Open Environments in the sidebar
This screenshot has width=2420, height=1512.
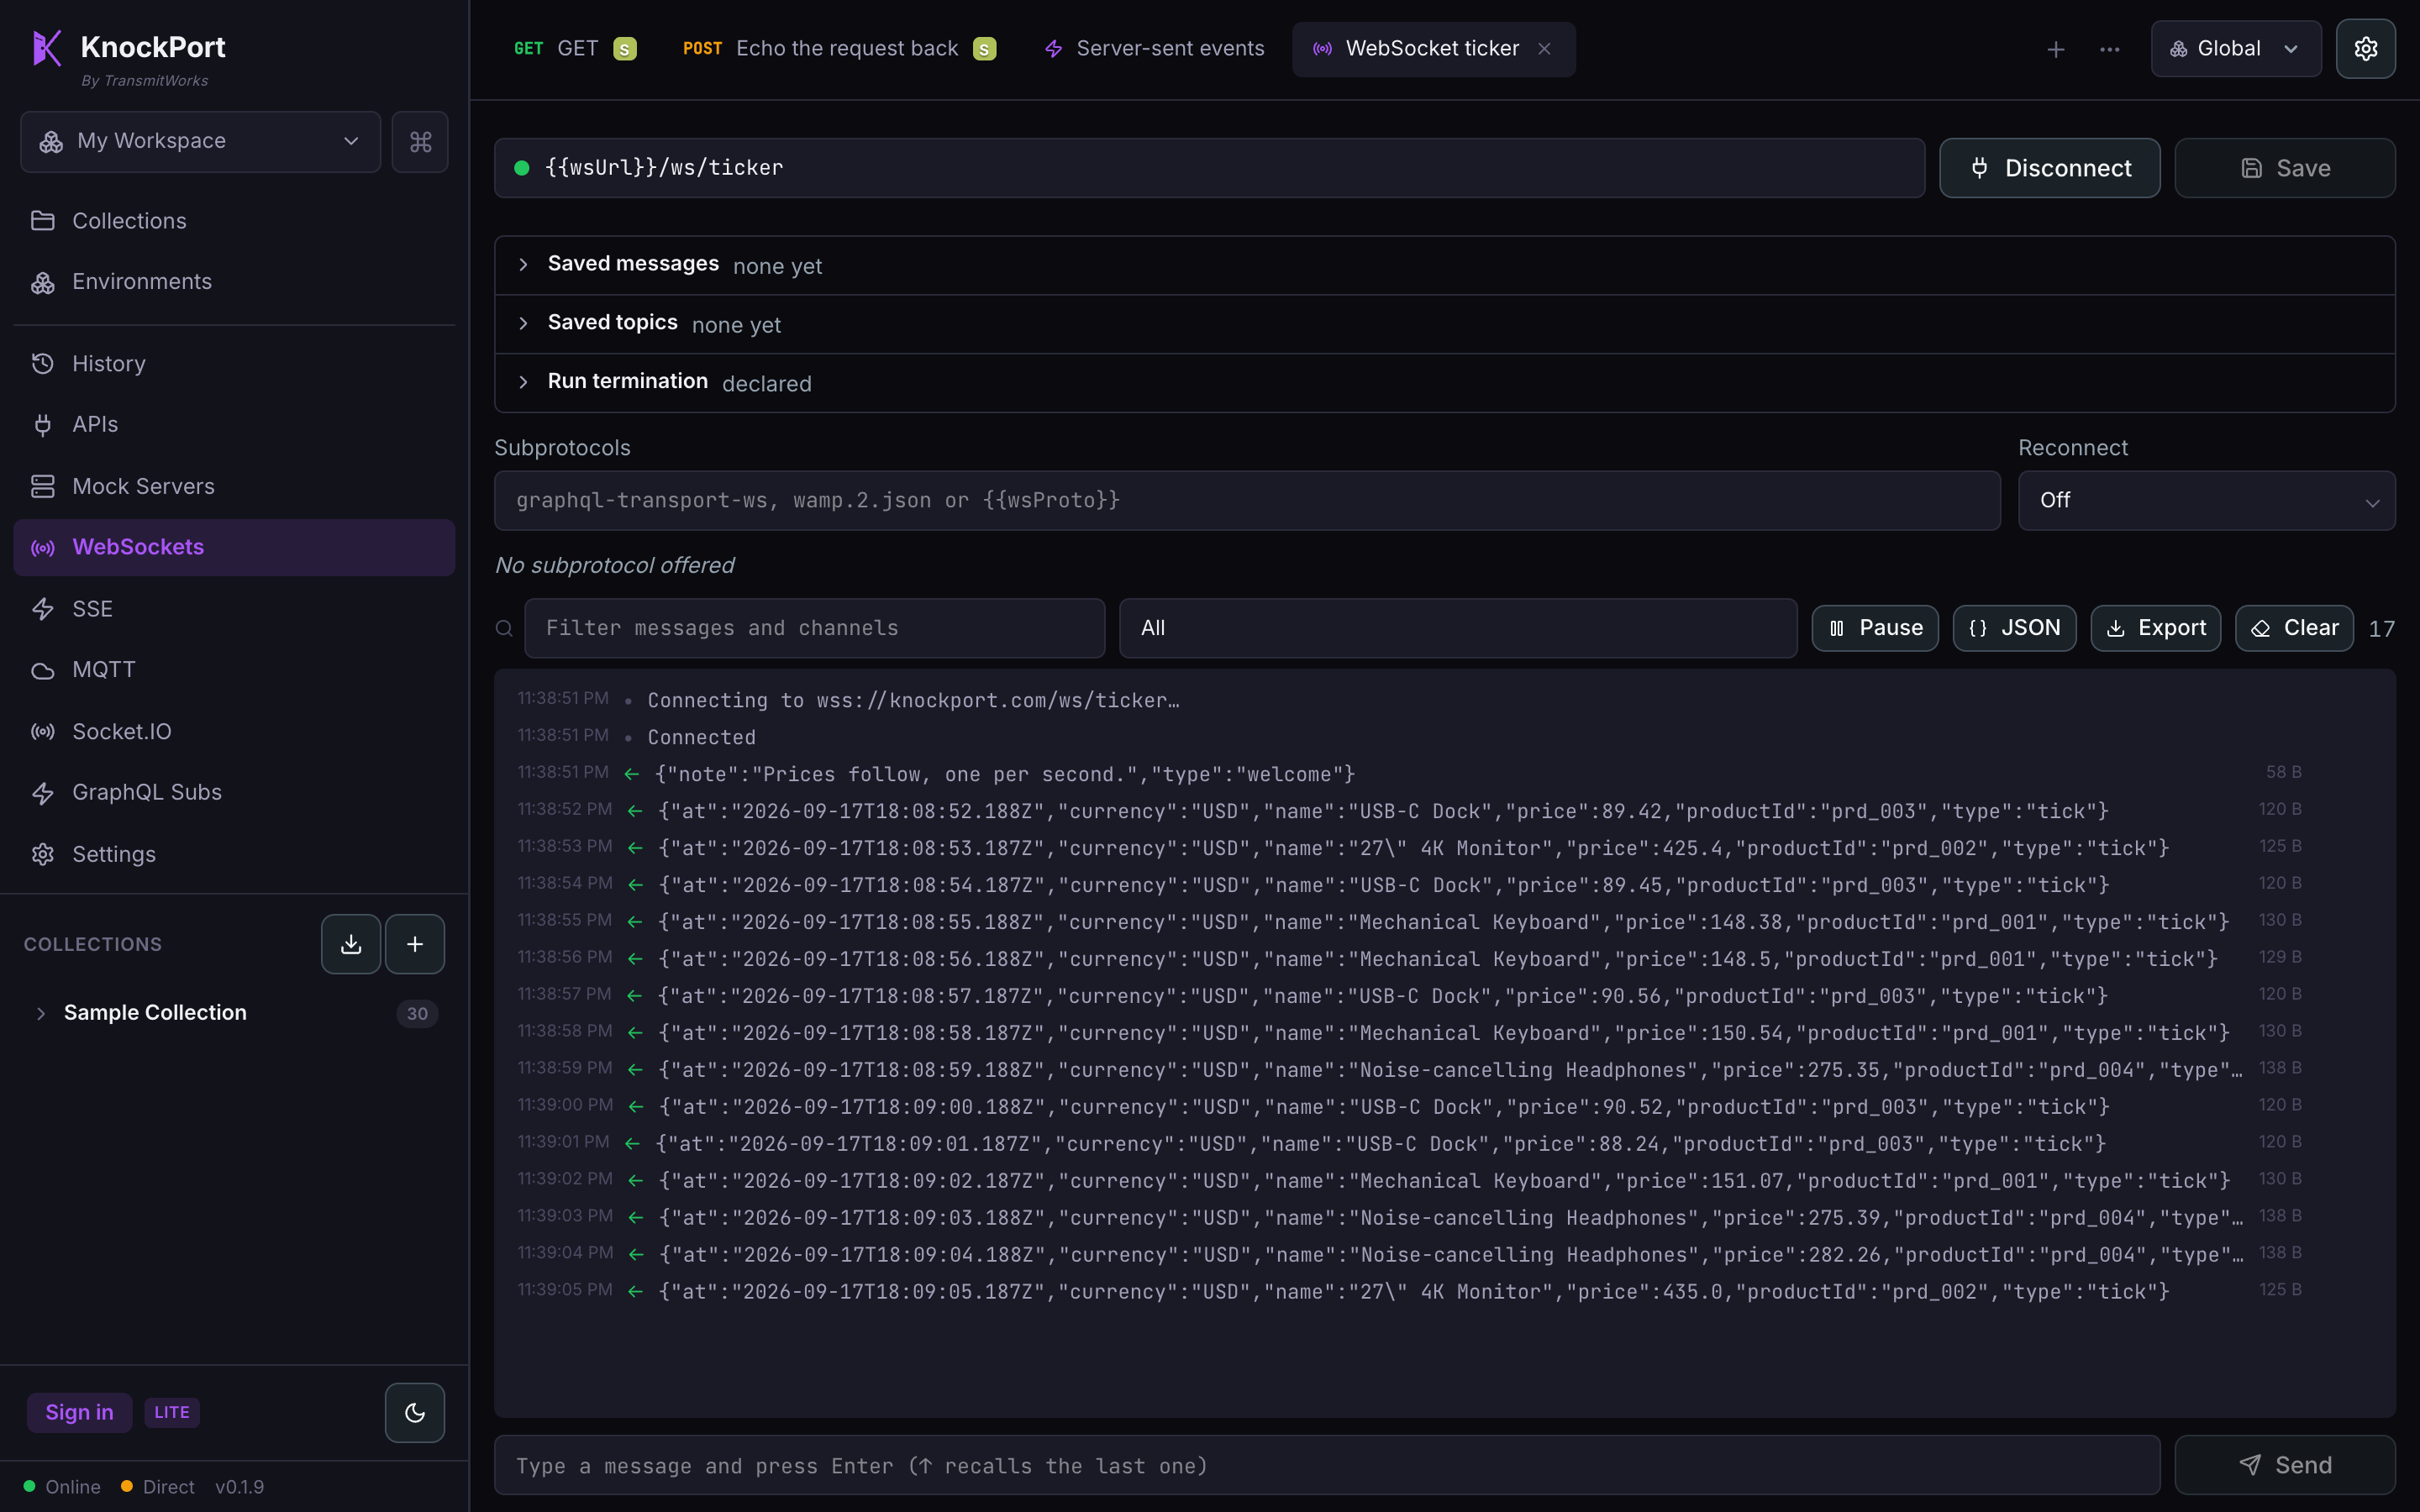pyautogui.click(x=234, y=282)
